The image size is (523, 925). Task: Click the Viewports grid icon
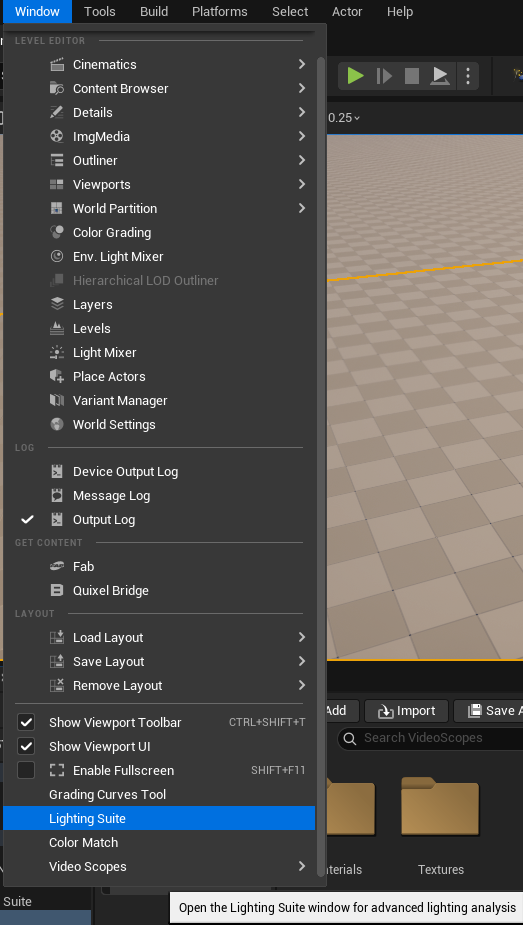57,185
